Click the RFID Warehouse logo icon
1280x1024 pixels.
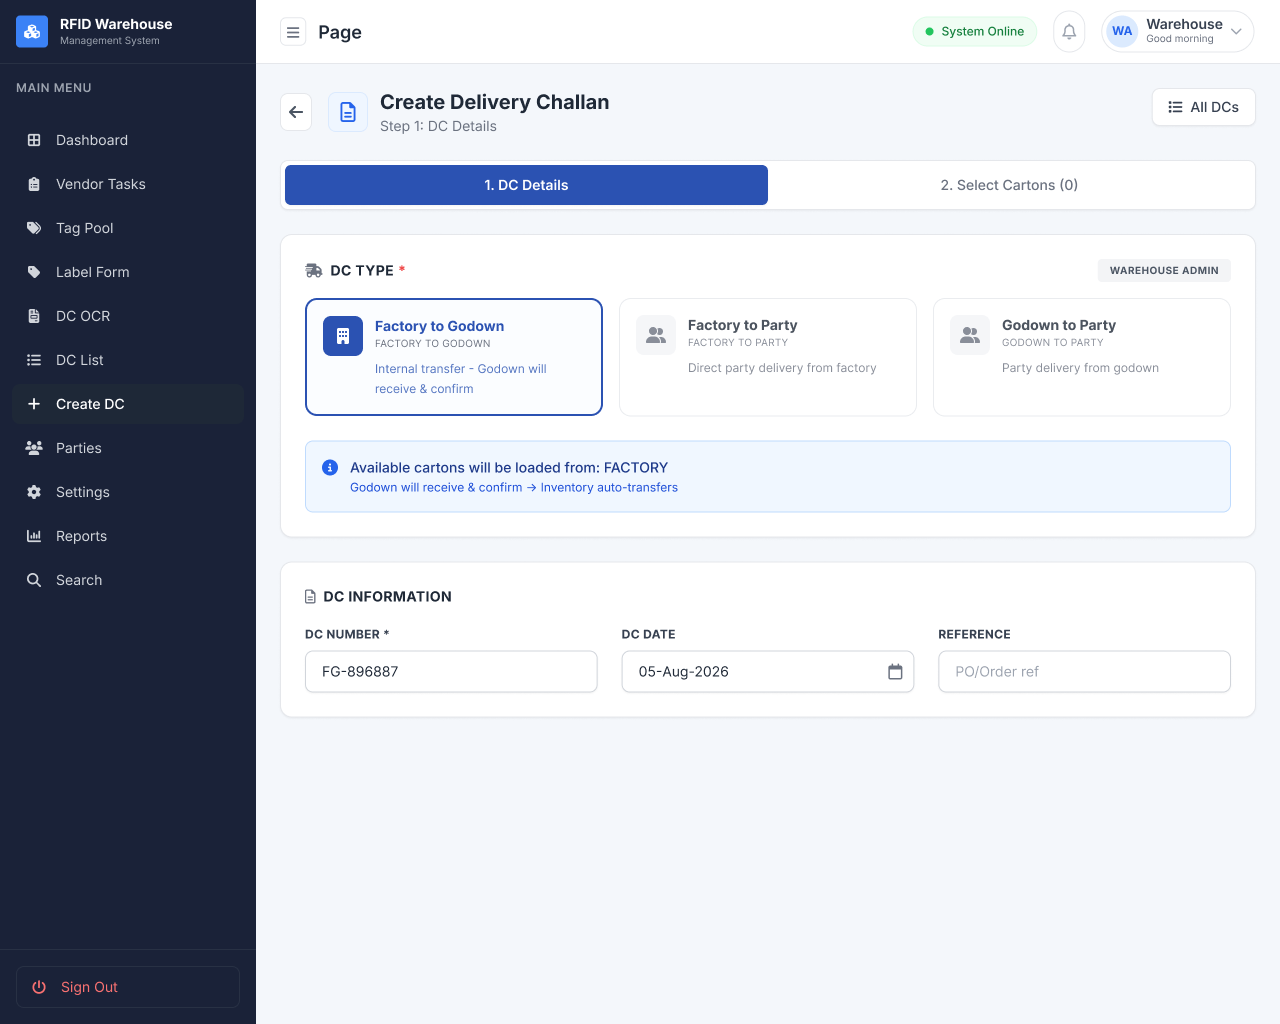click(x=32, y=32)
